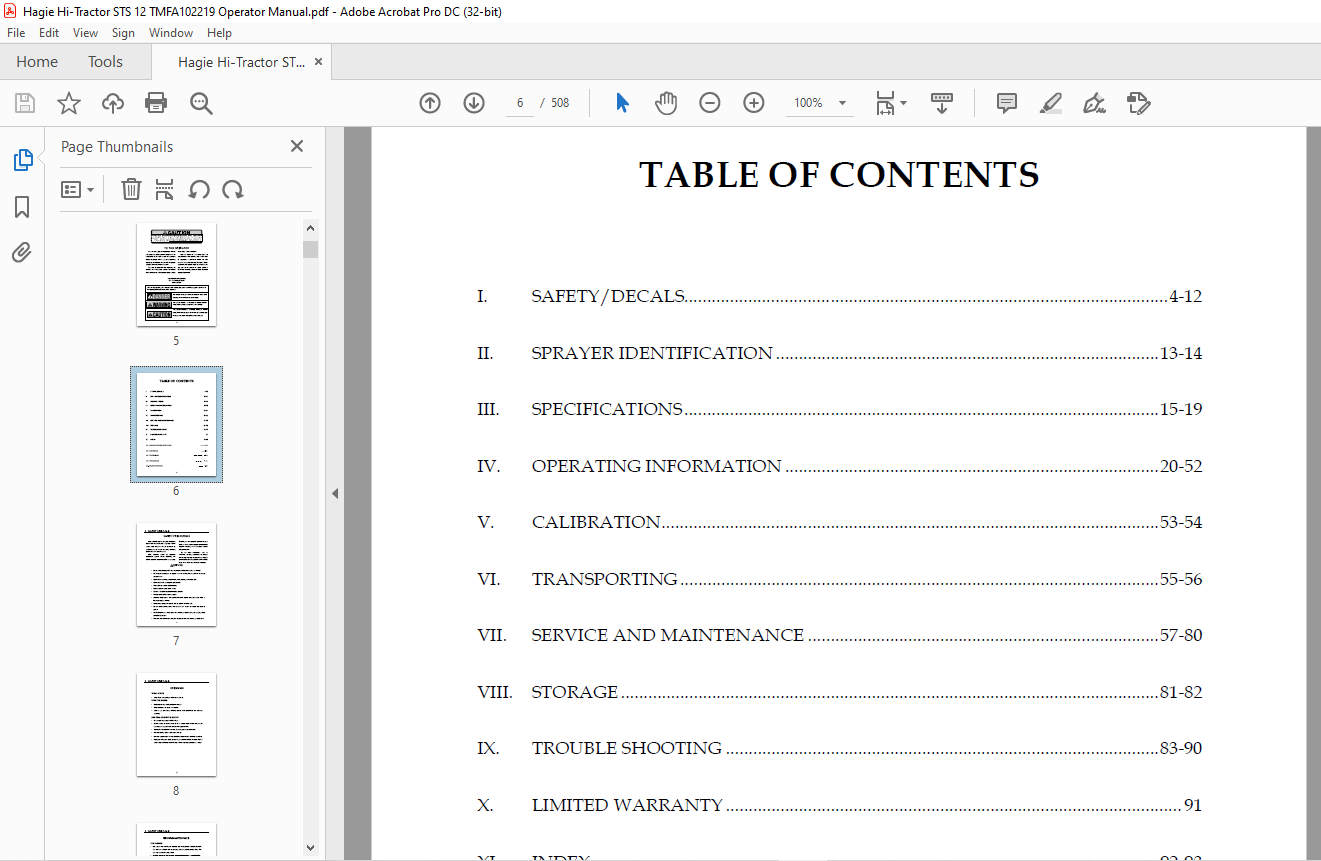Open the Sign document pen tool
1321x861 pixels.
[x=1094, y=103]
